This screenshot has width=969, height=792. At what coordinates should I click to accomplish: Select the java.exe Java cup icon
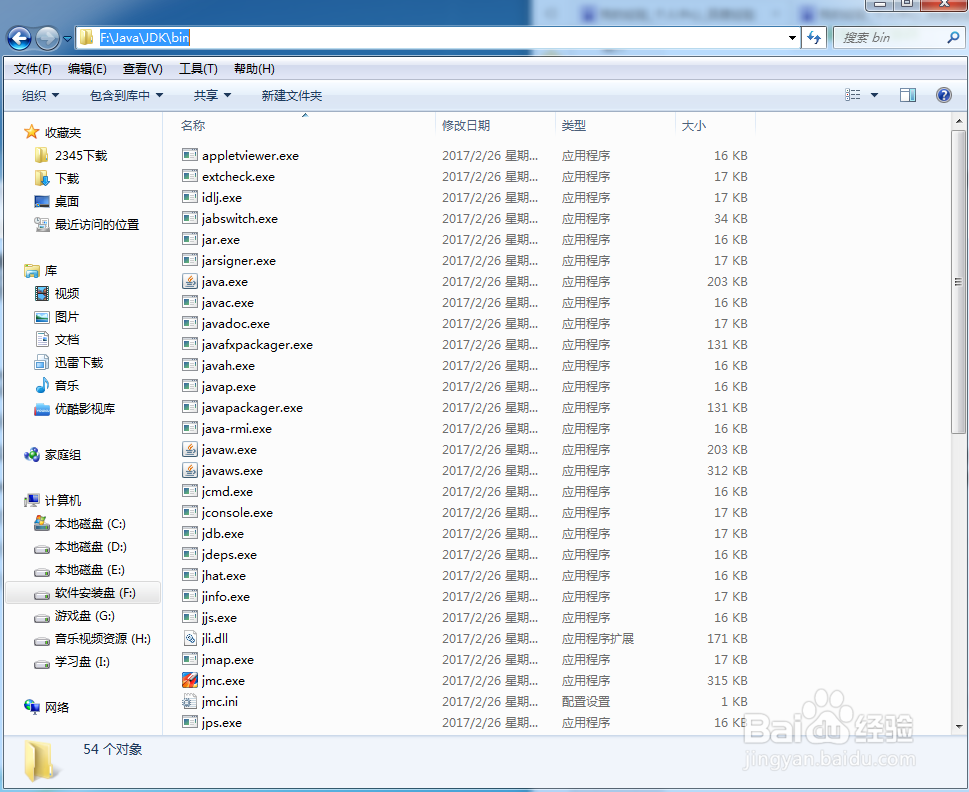[190, 281]
